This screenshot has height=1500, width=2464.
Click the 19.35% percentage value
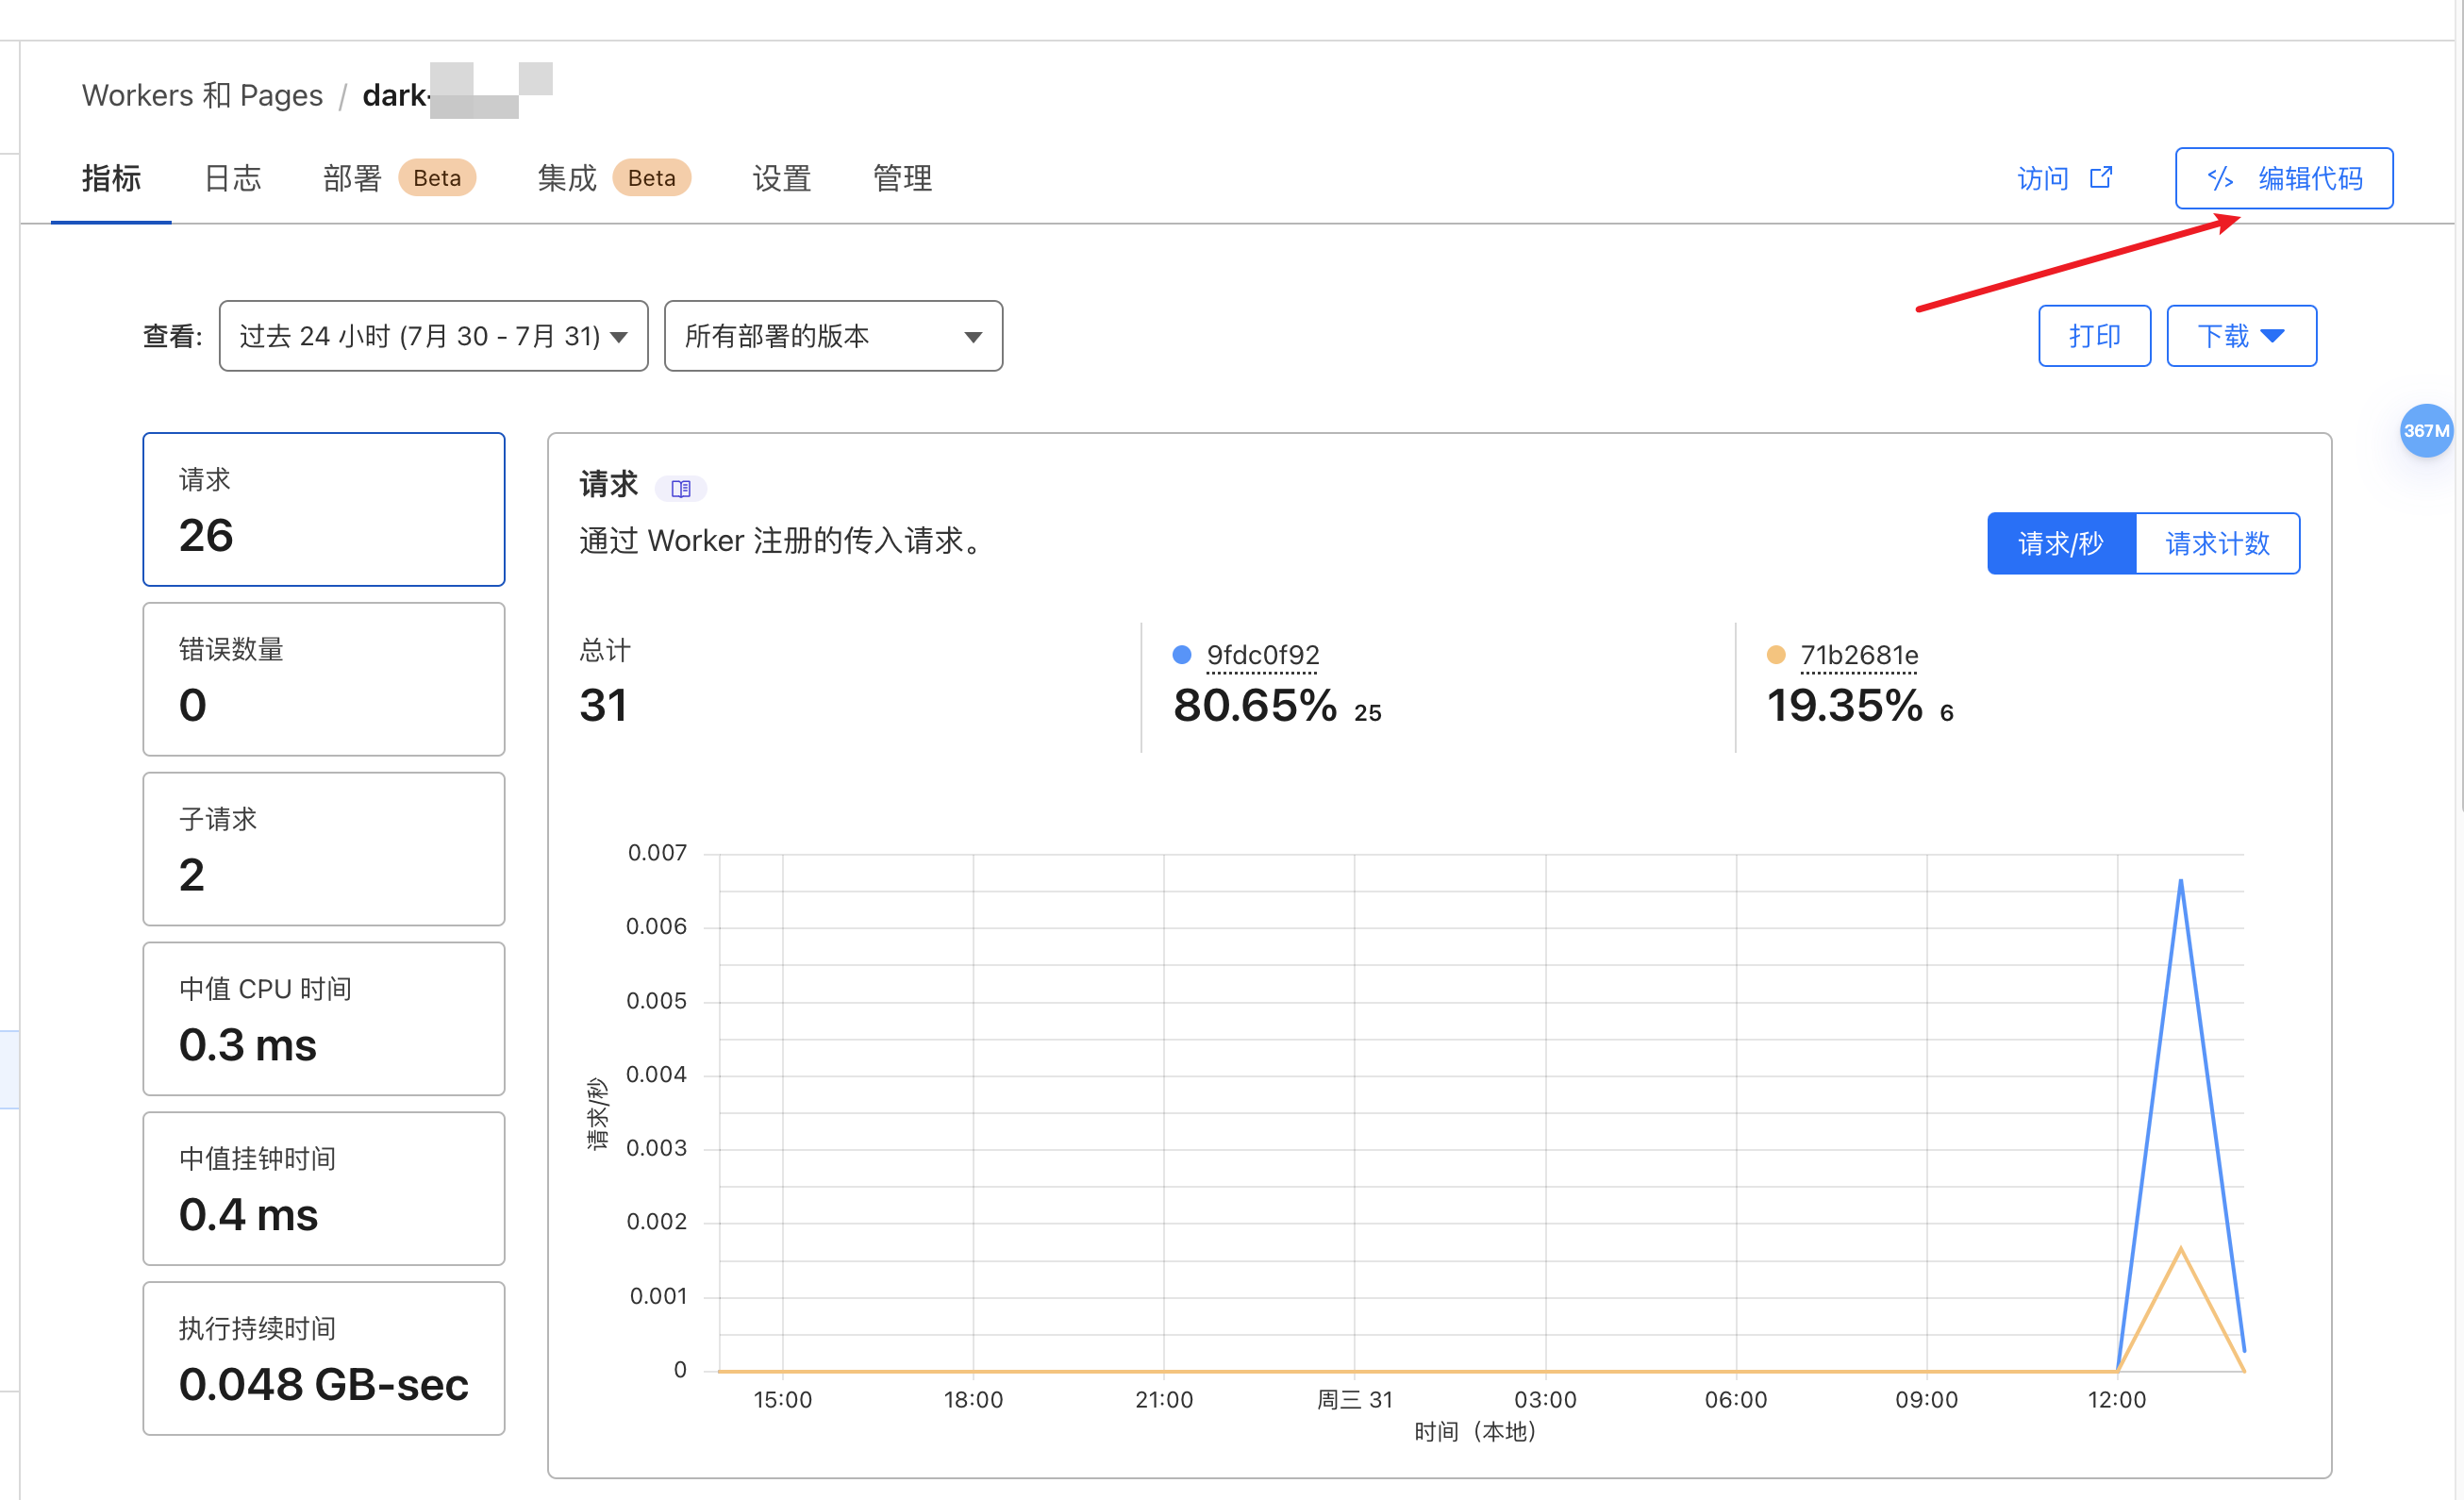coord(1844,705)
